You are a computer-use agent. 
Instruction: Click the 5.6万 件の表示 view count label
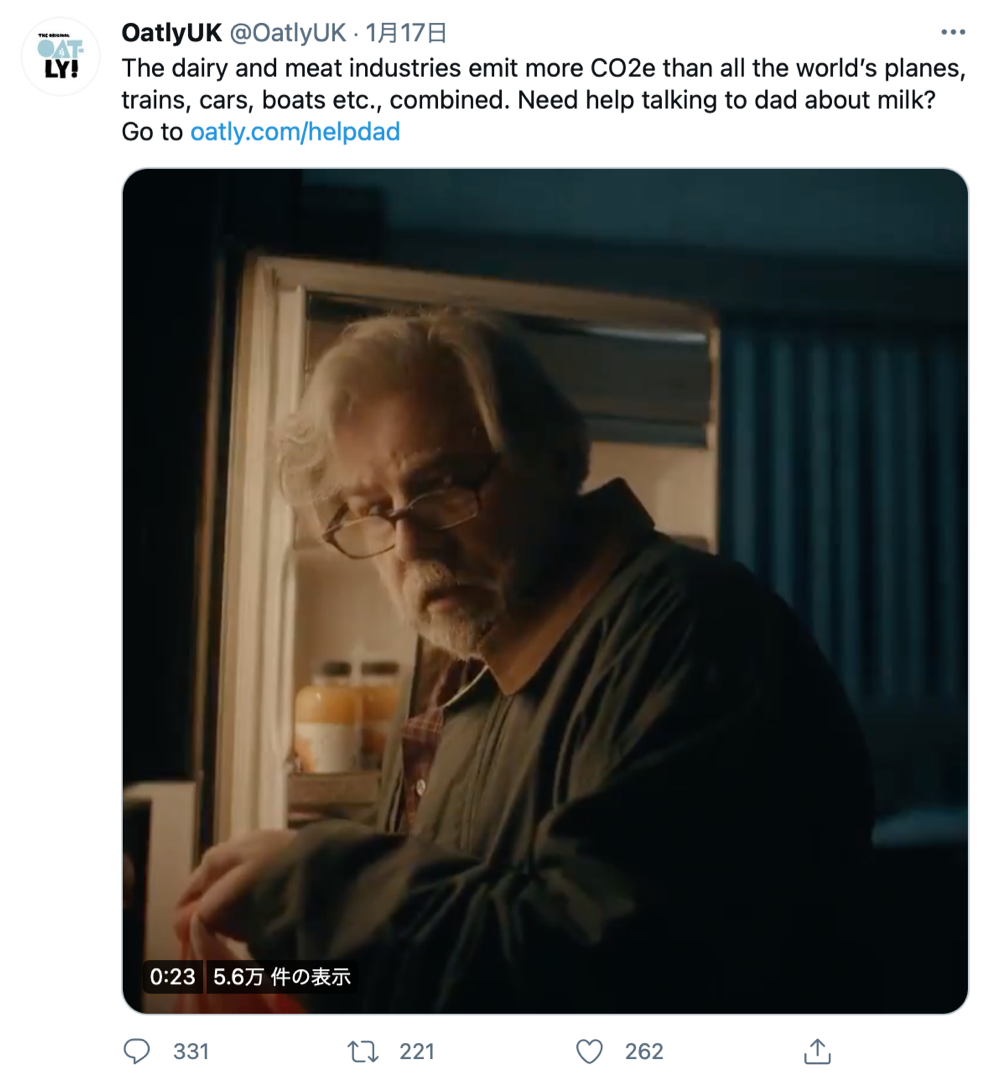(281, 976)
